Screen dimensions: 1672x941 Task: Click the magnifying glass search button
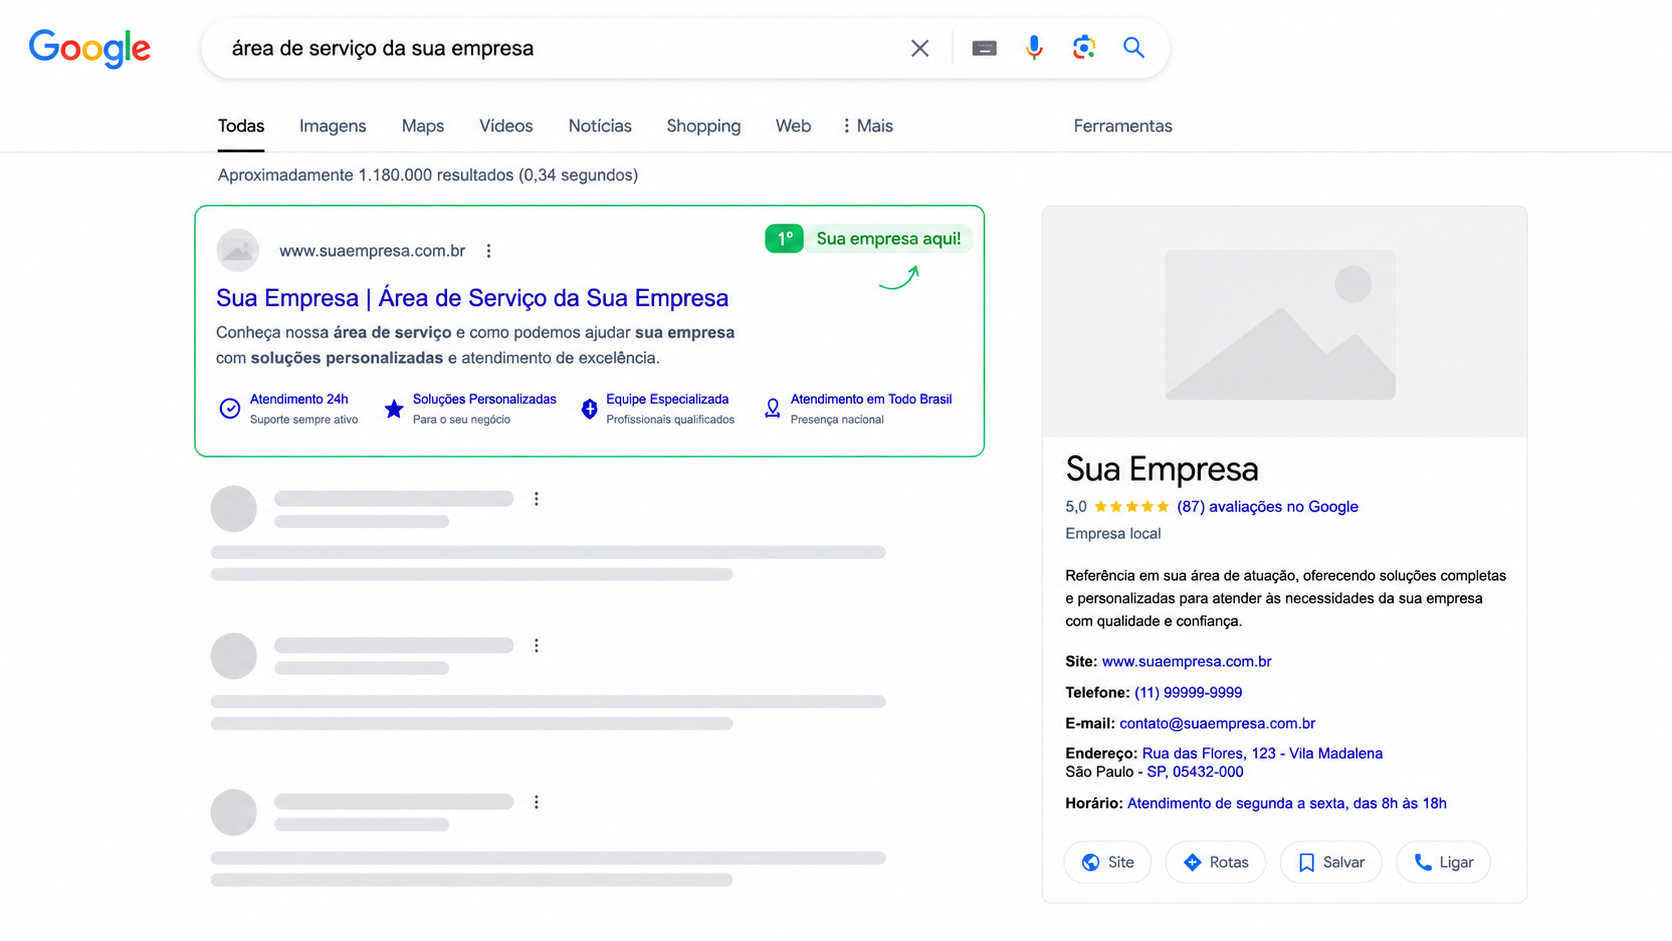click(x=1133, y=47)
